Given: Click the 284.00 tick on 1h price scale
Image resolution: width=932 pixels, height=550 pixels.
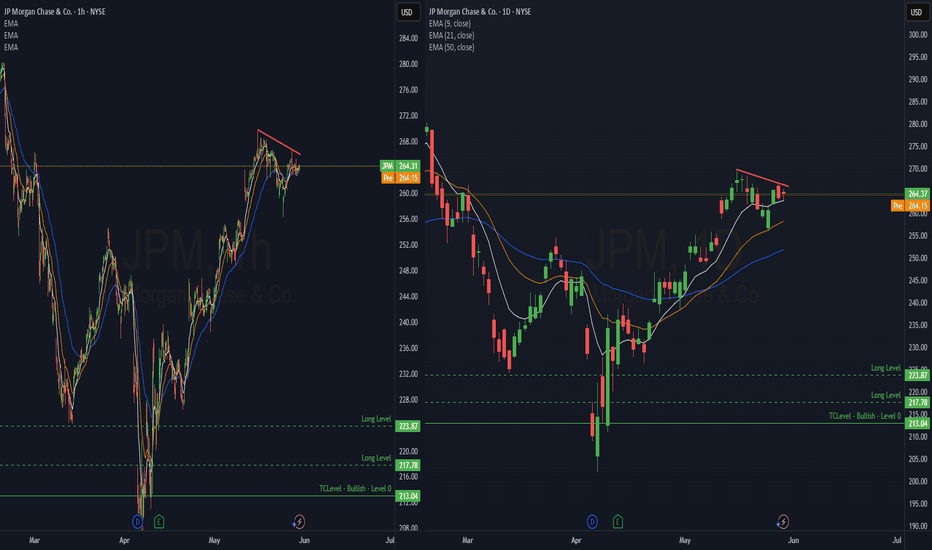Looking at the screenshot, I should pos(408,38).
